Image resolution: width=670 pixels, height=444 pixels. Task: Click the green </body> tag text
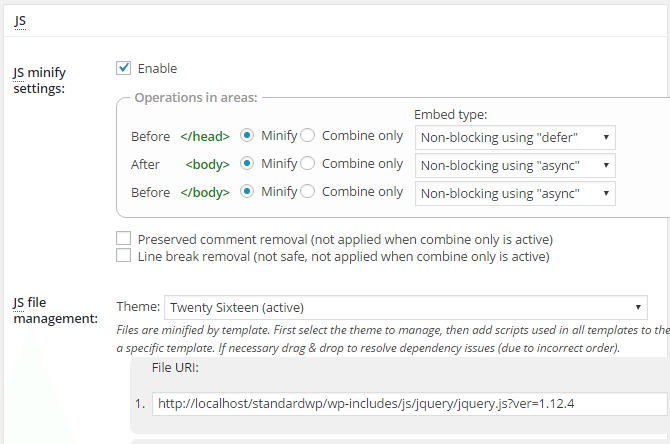tap(205, 193)
